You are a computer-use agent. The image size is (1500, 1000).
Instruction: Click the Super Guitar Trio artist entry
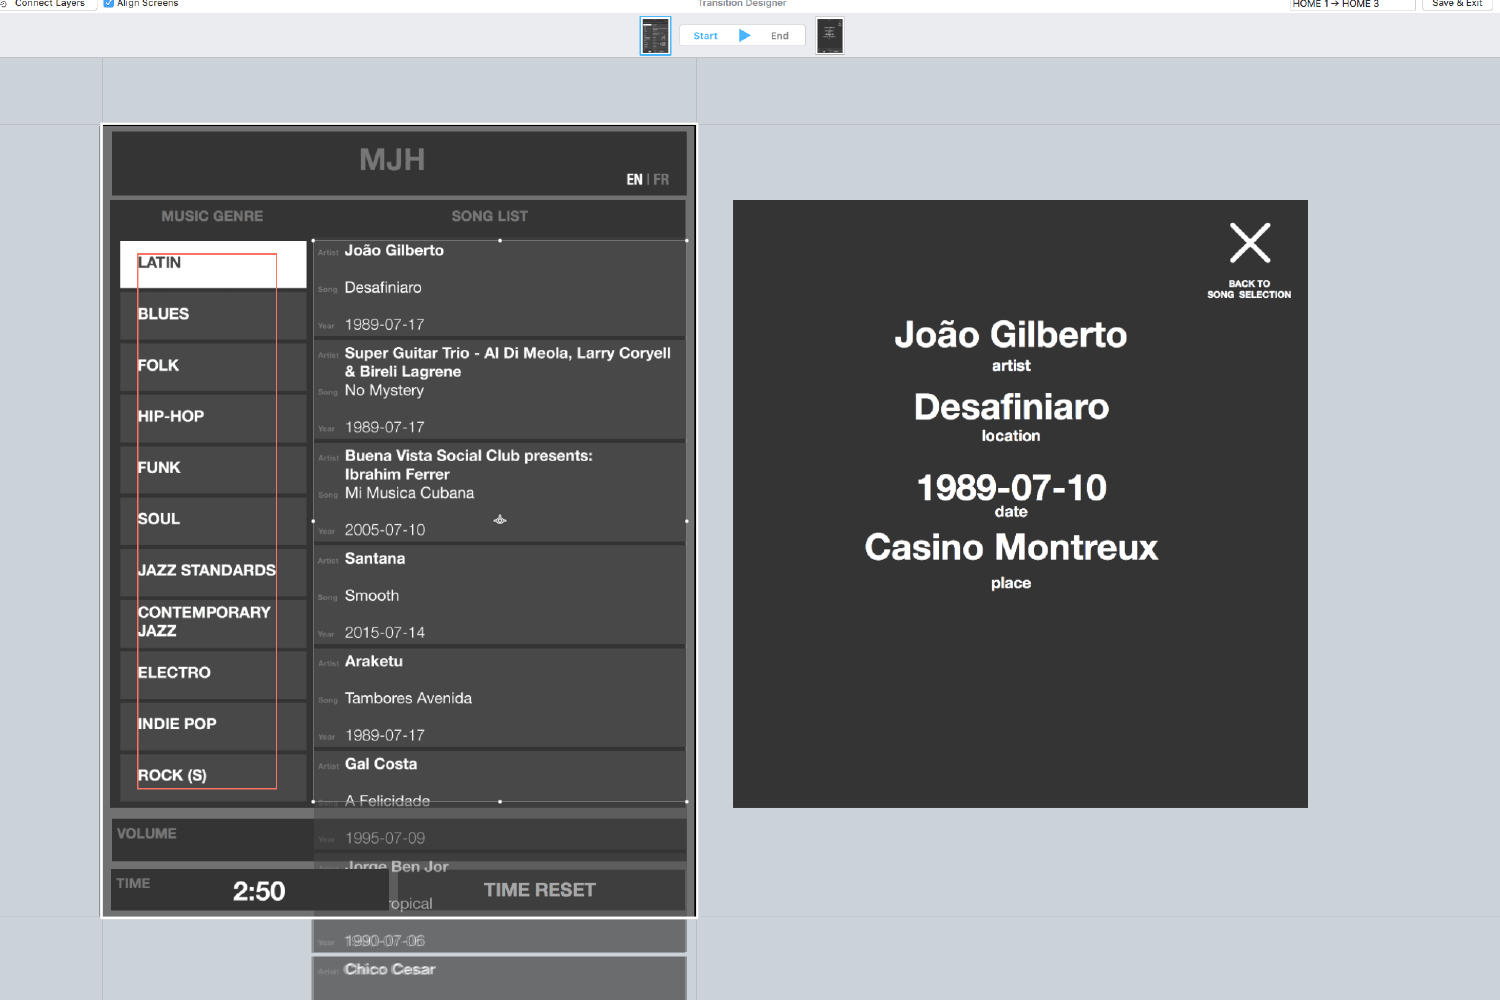[x=508, y=362]
